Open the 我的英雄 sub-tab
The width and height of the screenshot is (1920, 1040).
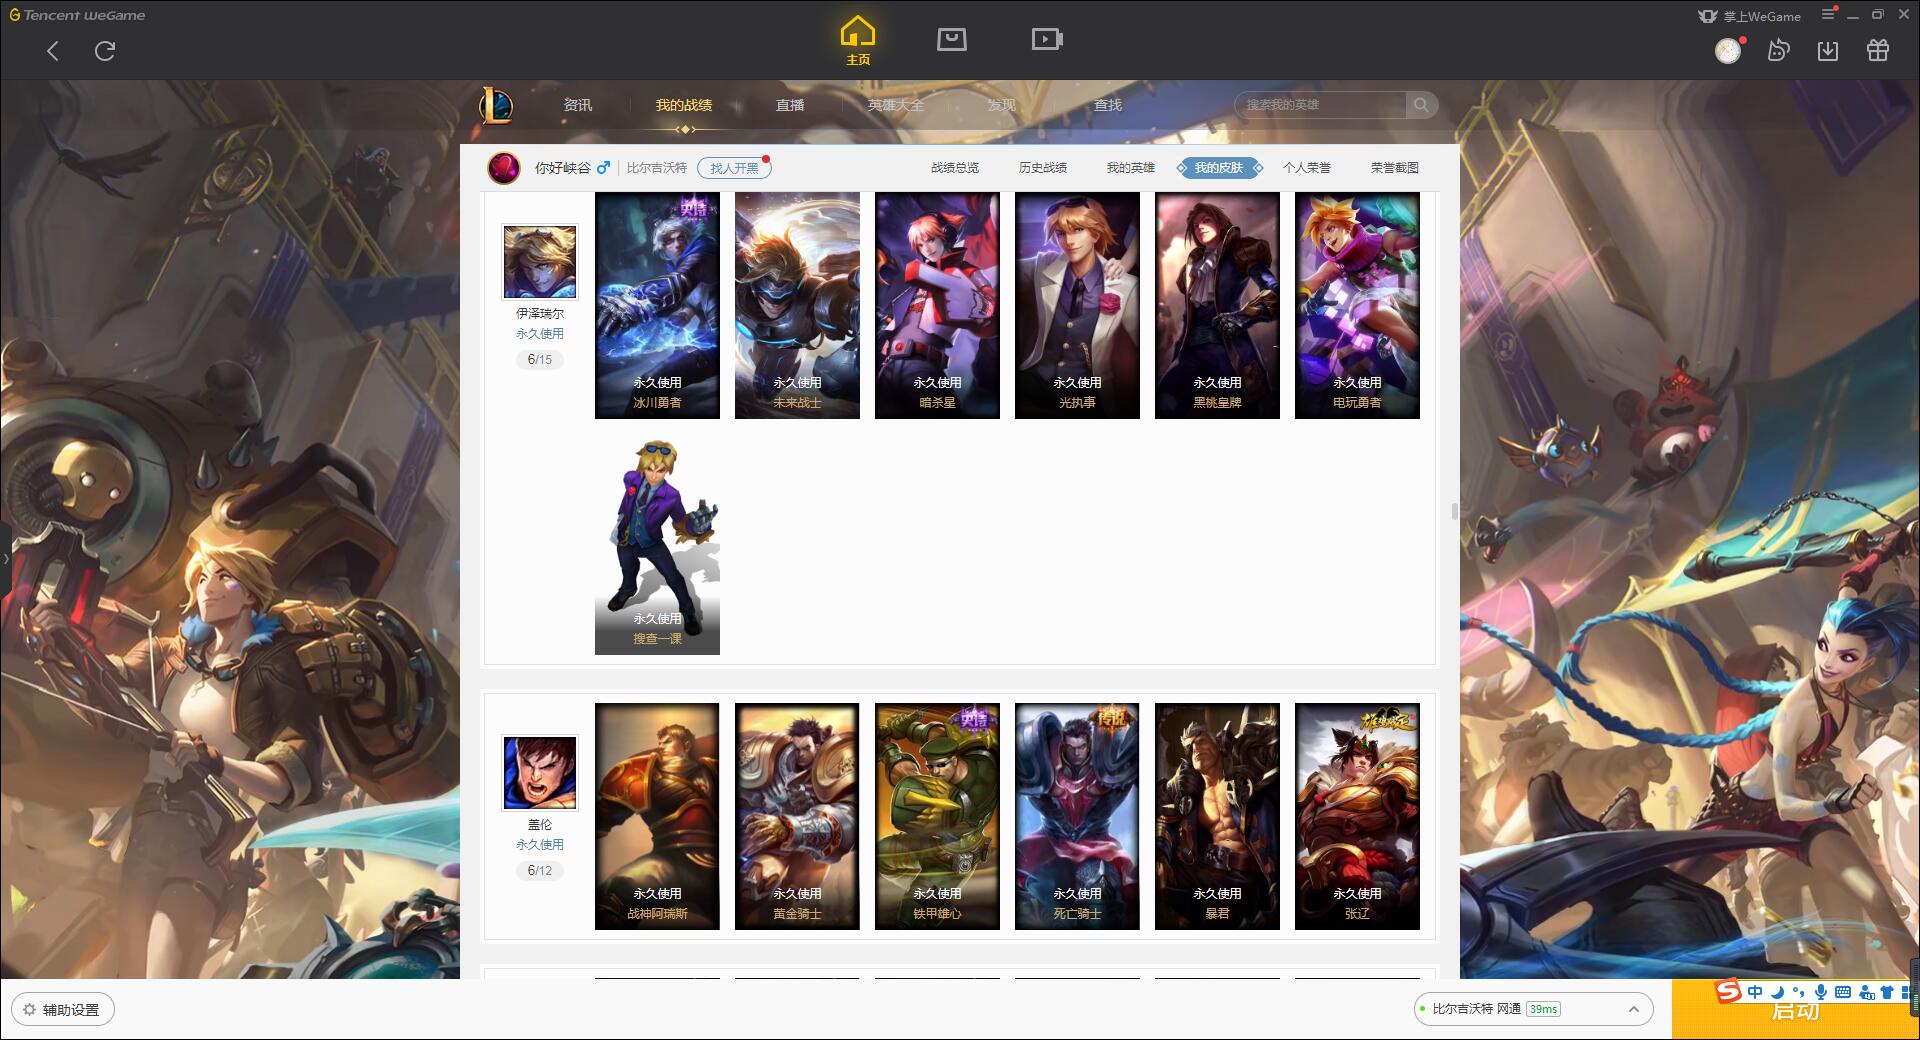click(x=1131, y=168)
